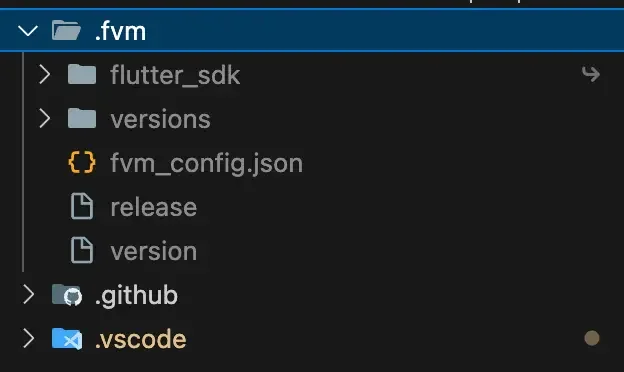624x372 pixels.
Task: Expand the flutter_sdk folder chevron
Action: coord(45,74)
